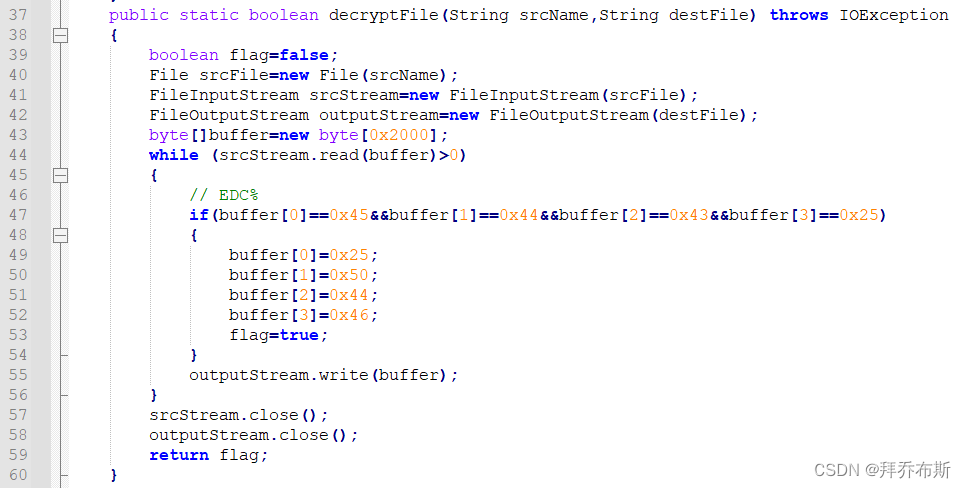
Task: Collapse the while-block fold at line 45
Action: (60, 176)
